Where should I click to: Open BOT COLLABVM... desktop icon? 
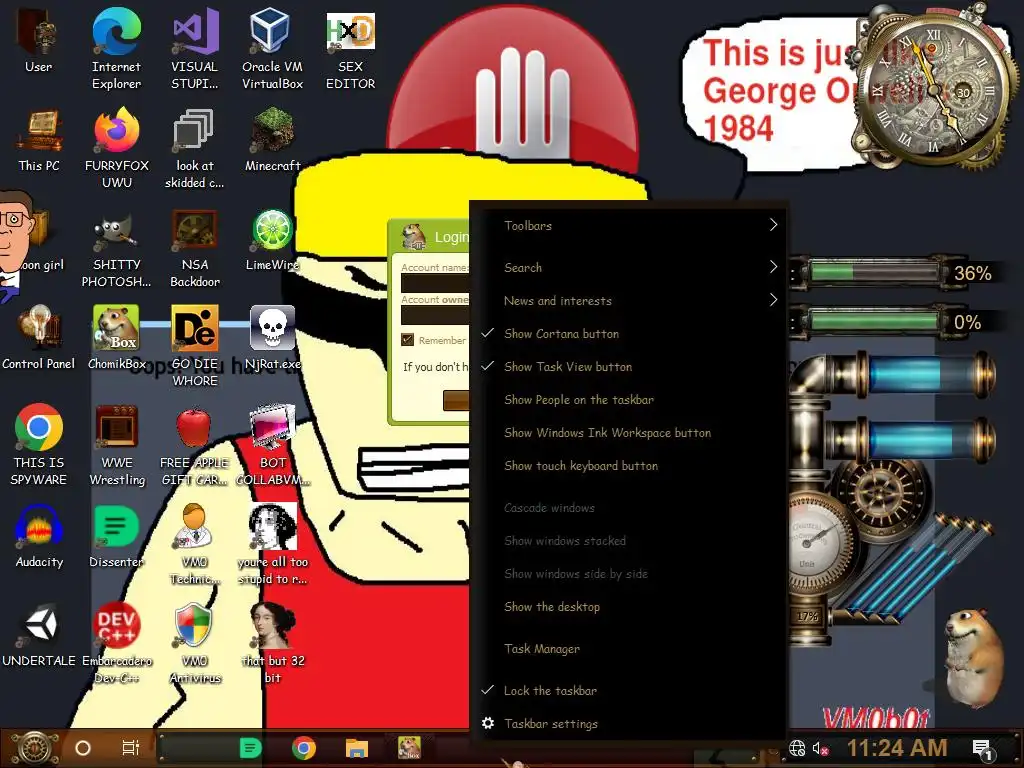tap(272, 445)
